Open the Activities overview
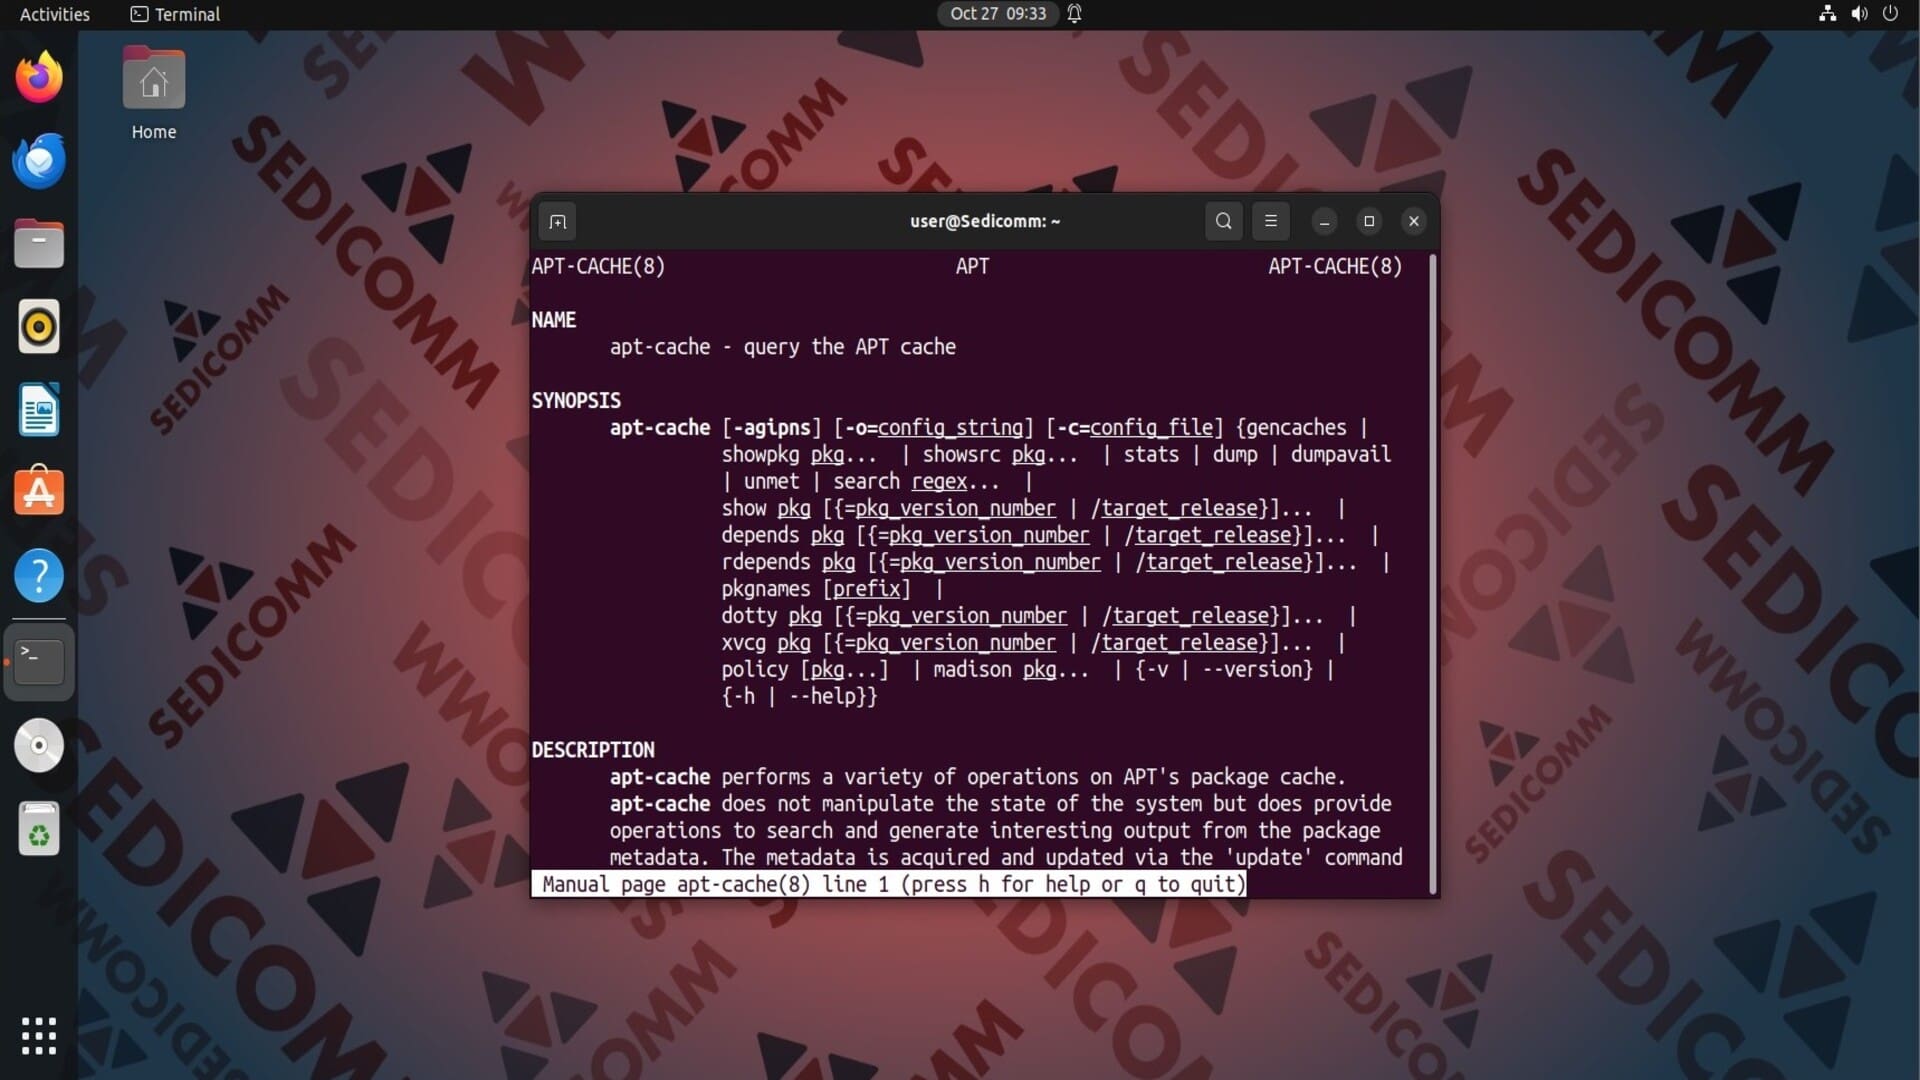This screenshot has height=1080, width=1920. [55, 14]
